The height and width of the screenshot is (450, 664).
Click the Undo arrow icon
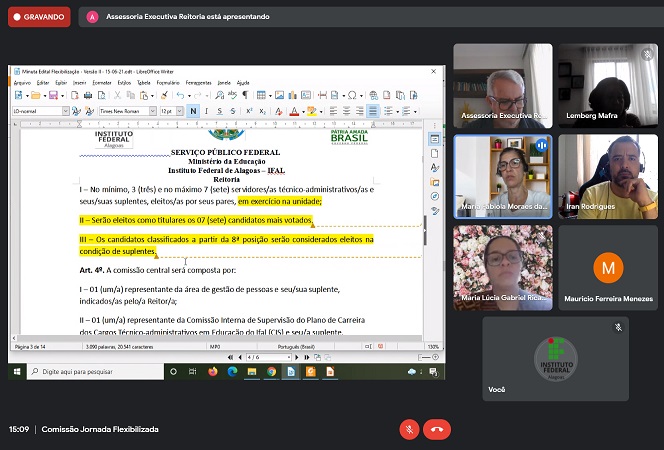coord(181,96)
